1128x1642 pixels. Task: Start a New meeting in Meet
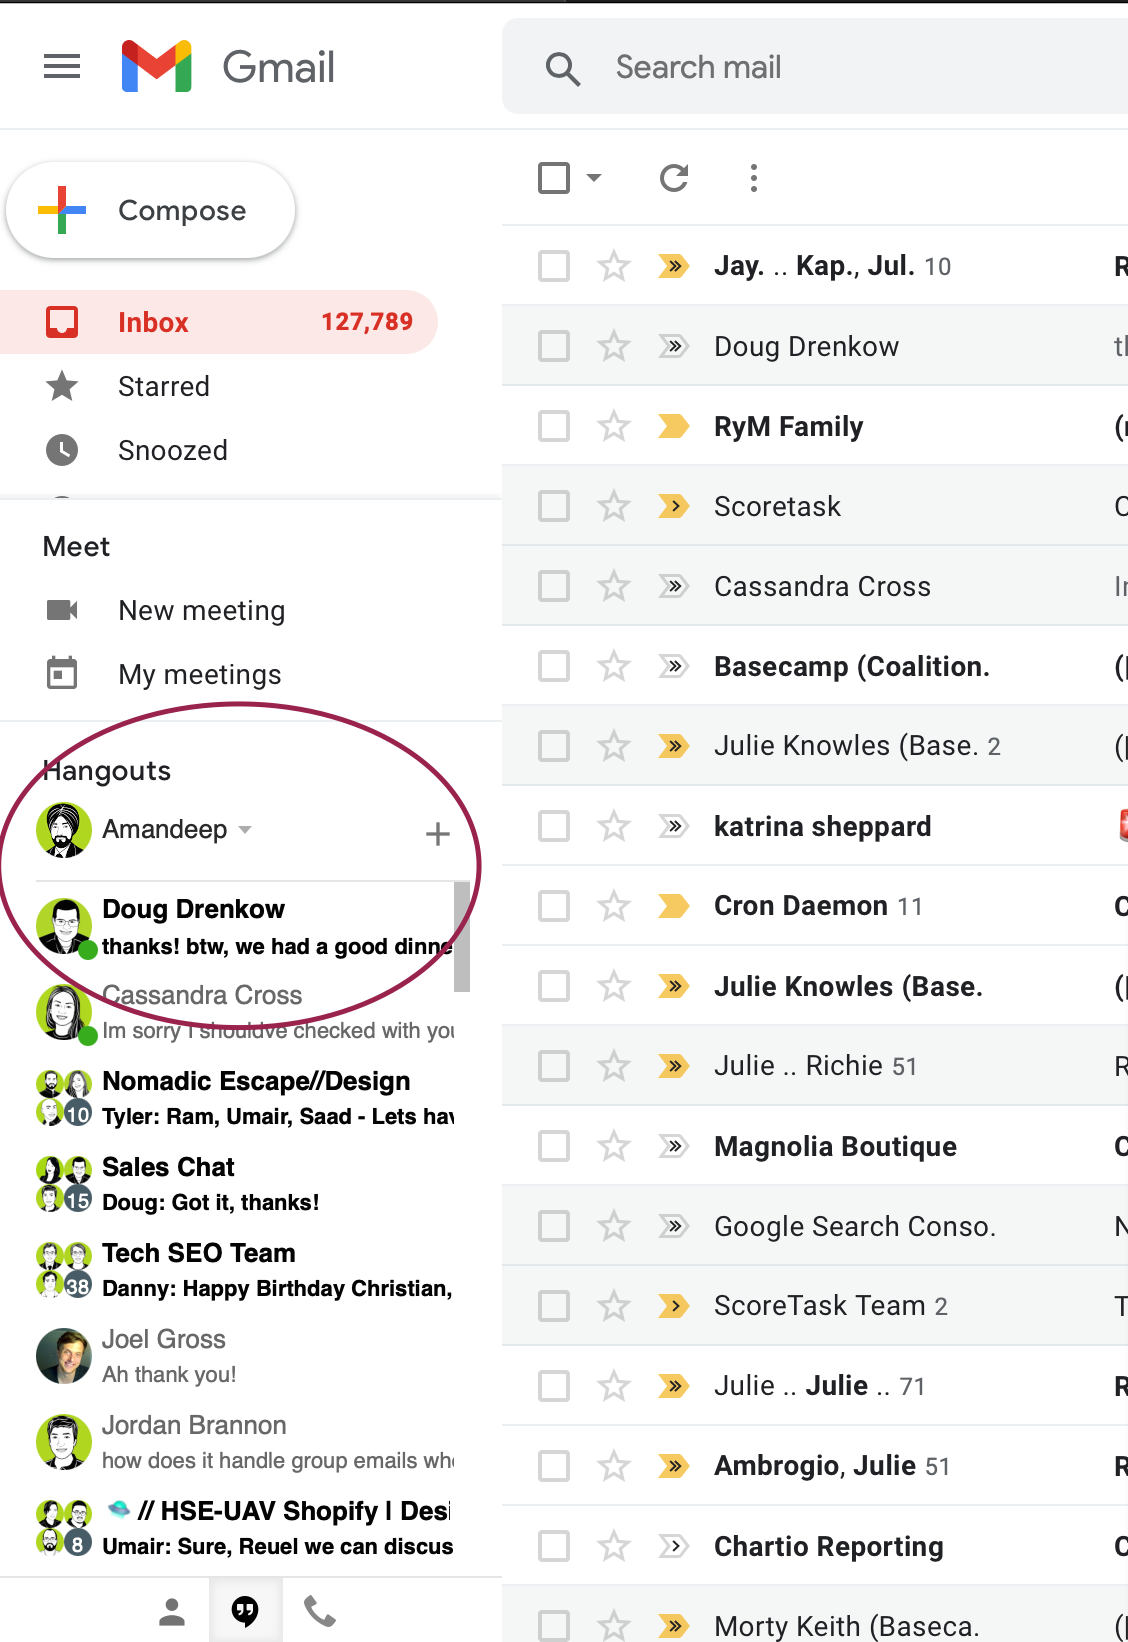pos(201,610)
